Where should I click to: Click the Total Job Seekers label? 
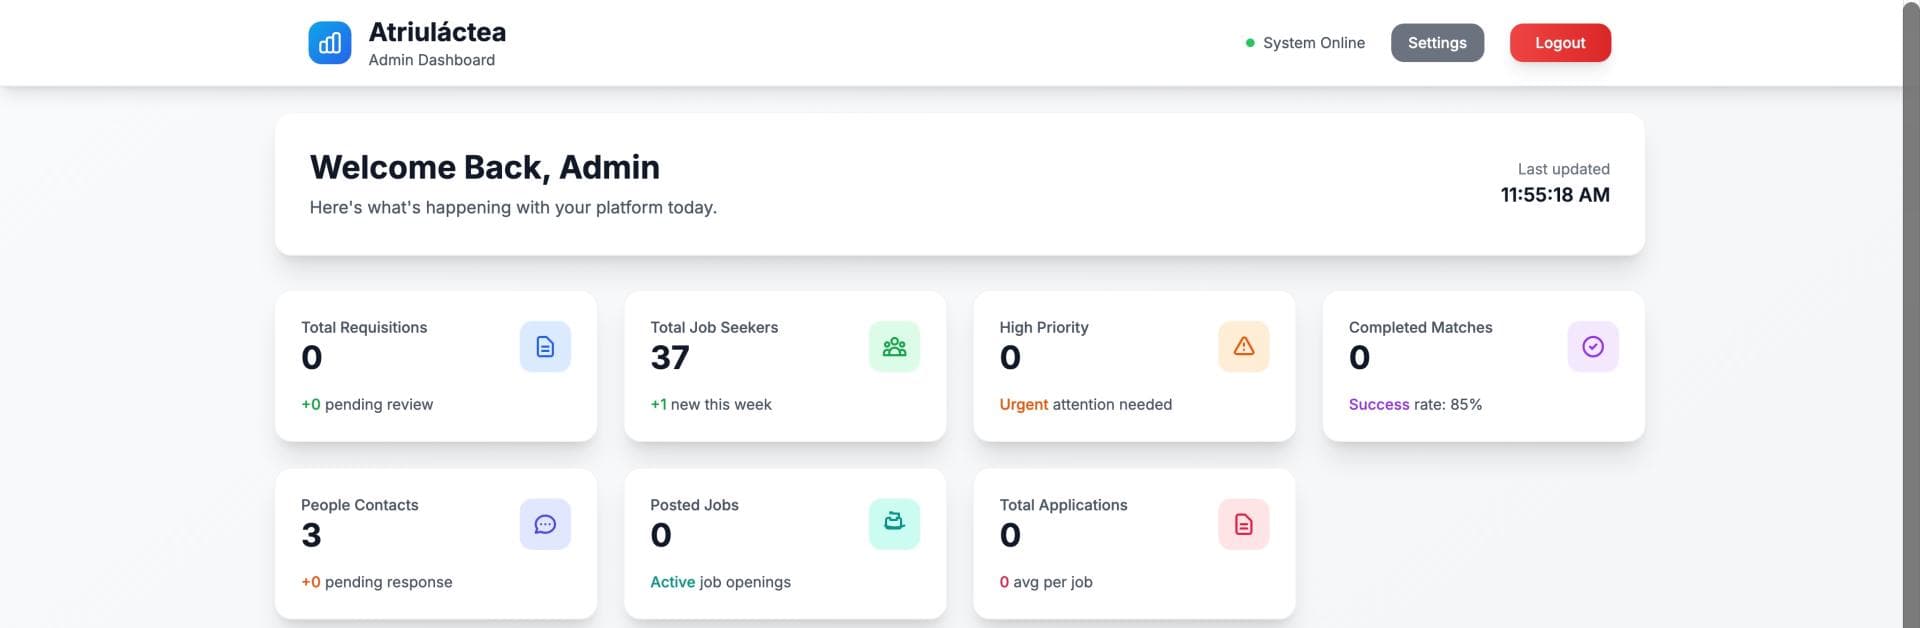click(x=714, y=327)
